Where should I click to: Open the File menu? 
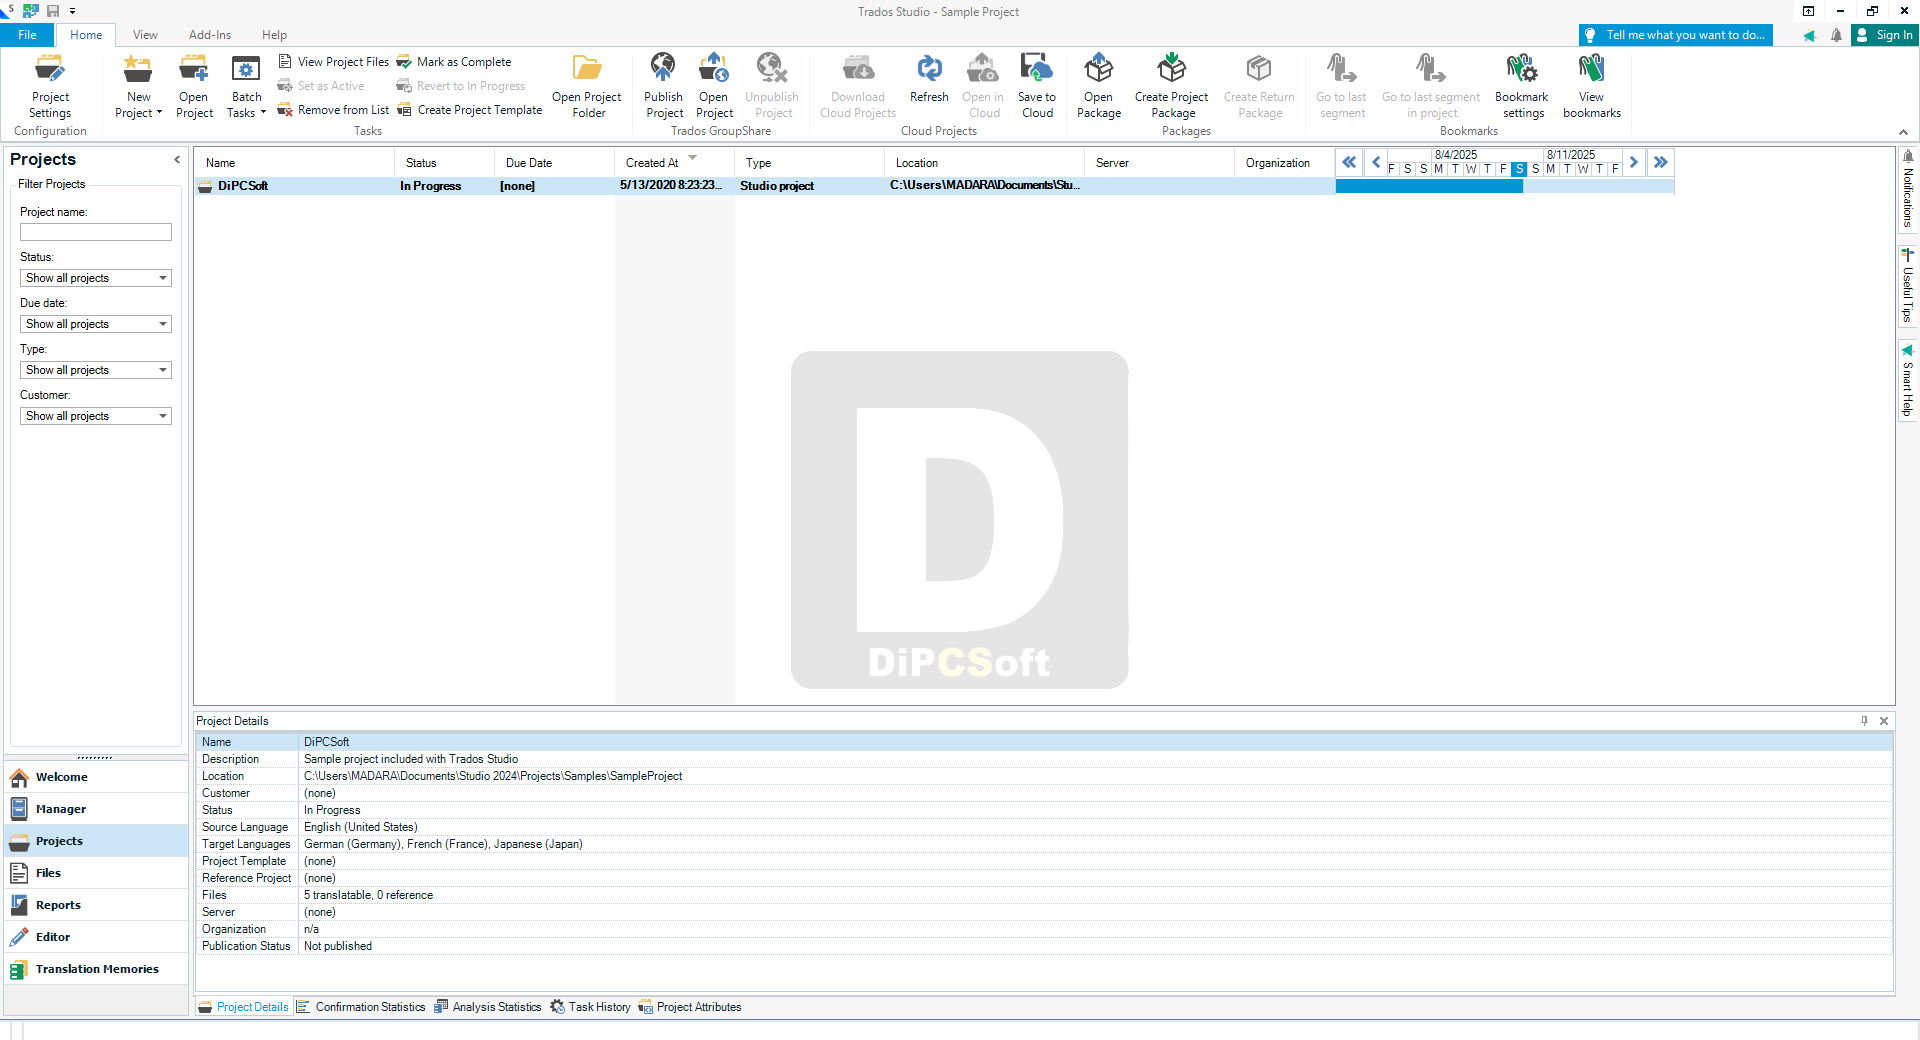click(27, 35)
